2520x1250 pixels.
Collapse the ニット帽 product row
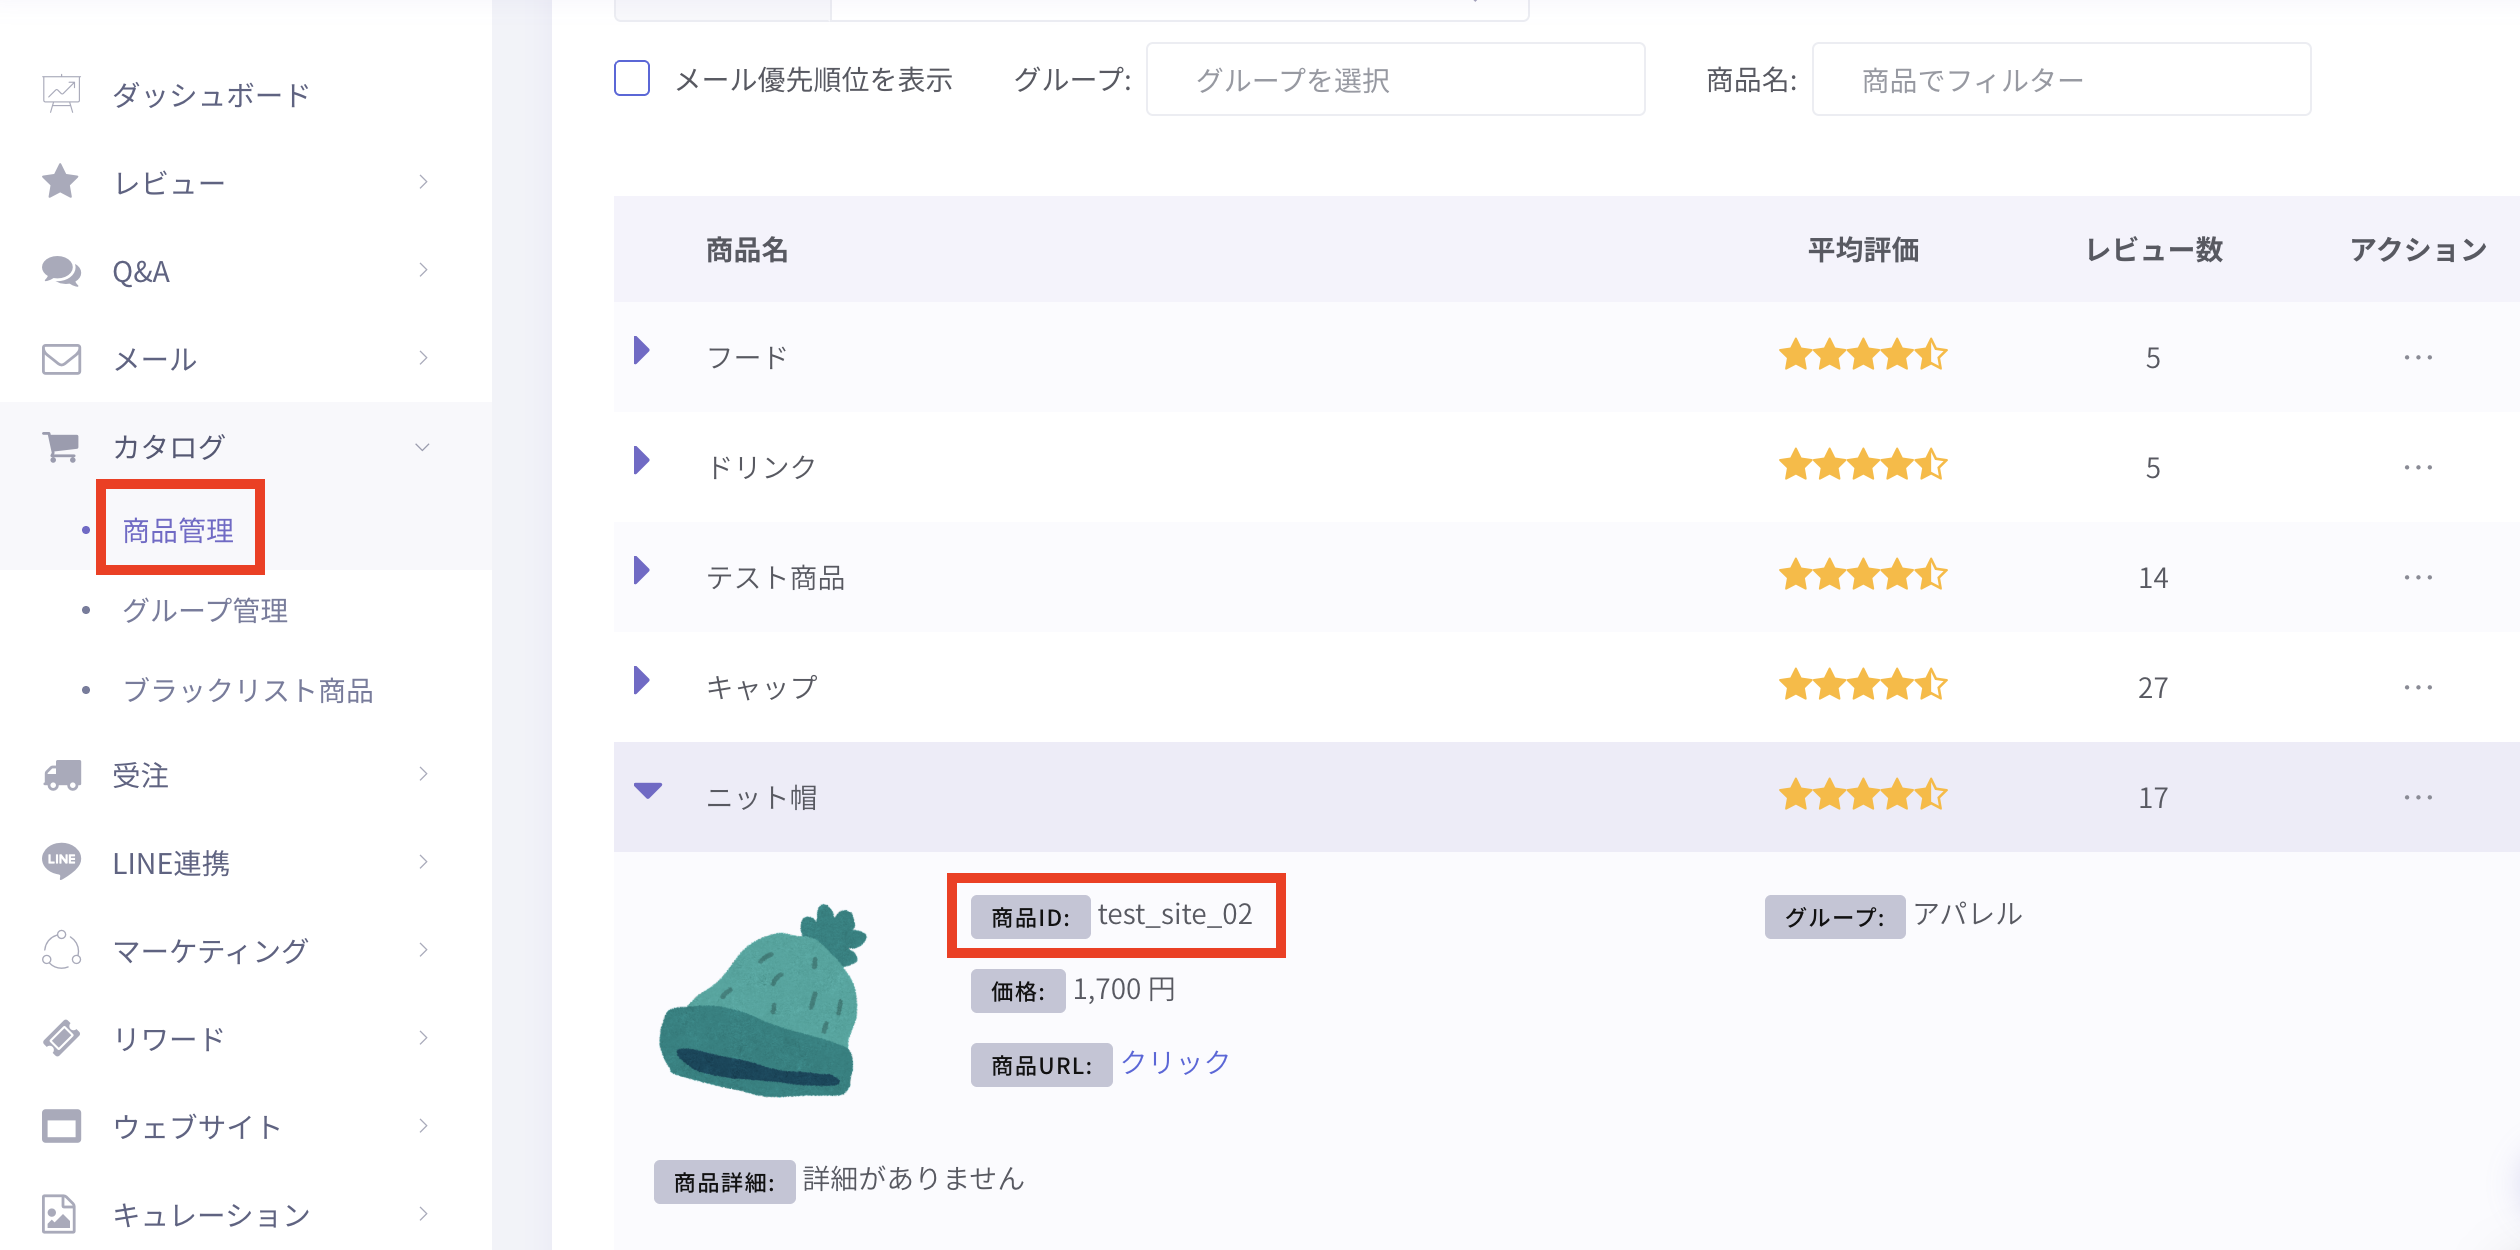click(x=647, y=791)
